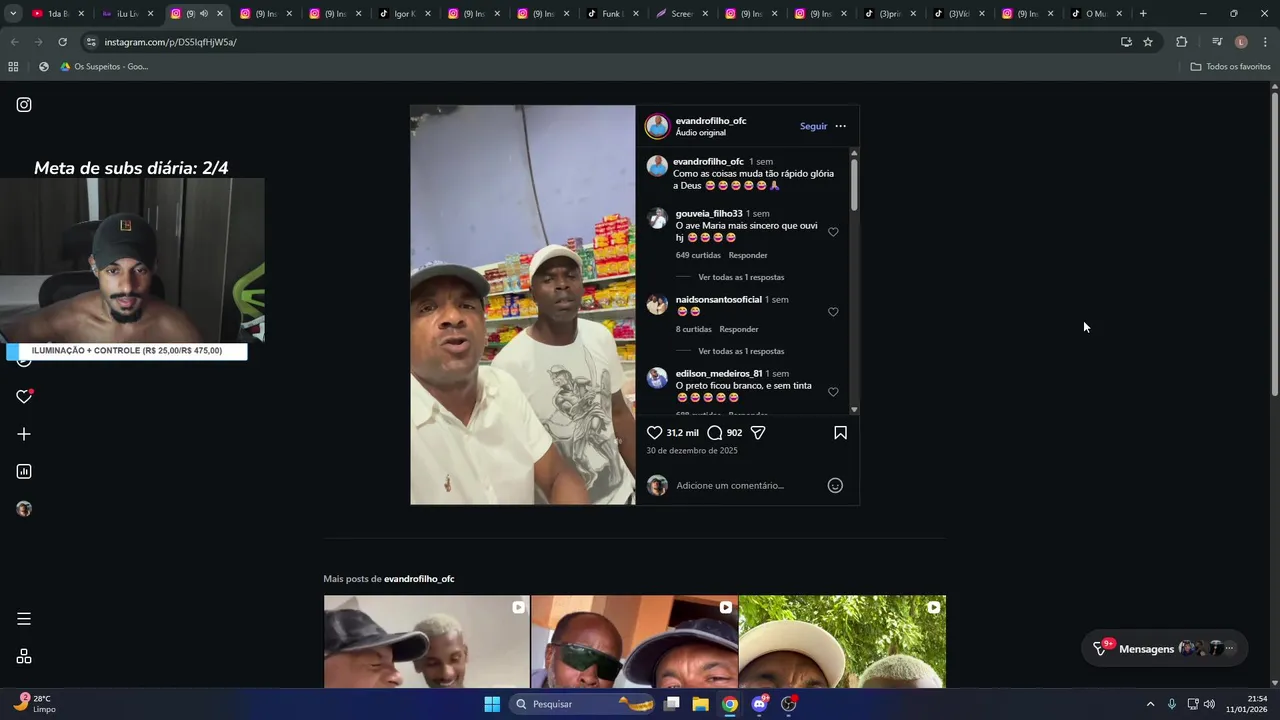Reload the page in Chrome
Viewport: 1280px width, 720px height.
(x=62, y=42)
